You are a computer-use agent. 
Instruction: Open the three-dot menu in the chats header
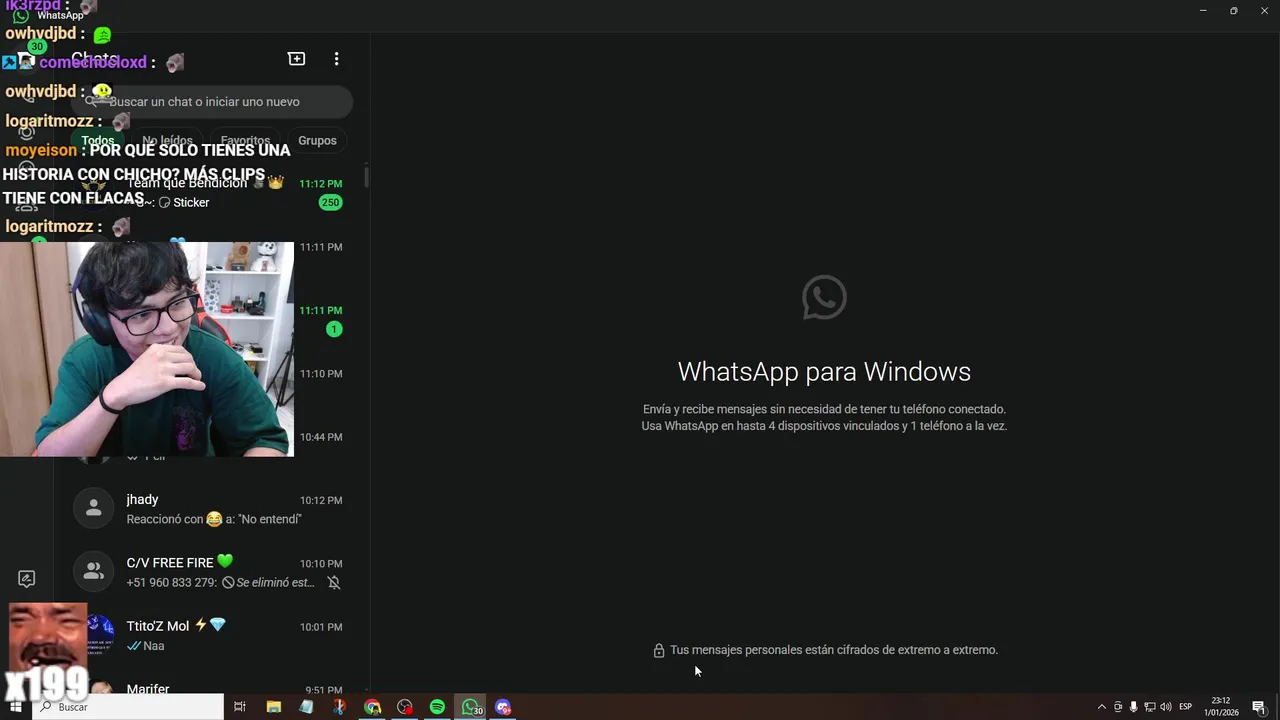[336, 59]
